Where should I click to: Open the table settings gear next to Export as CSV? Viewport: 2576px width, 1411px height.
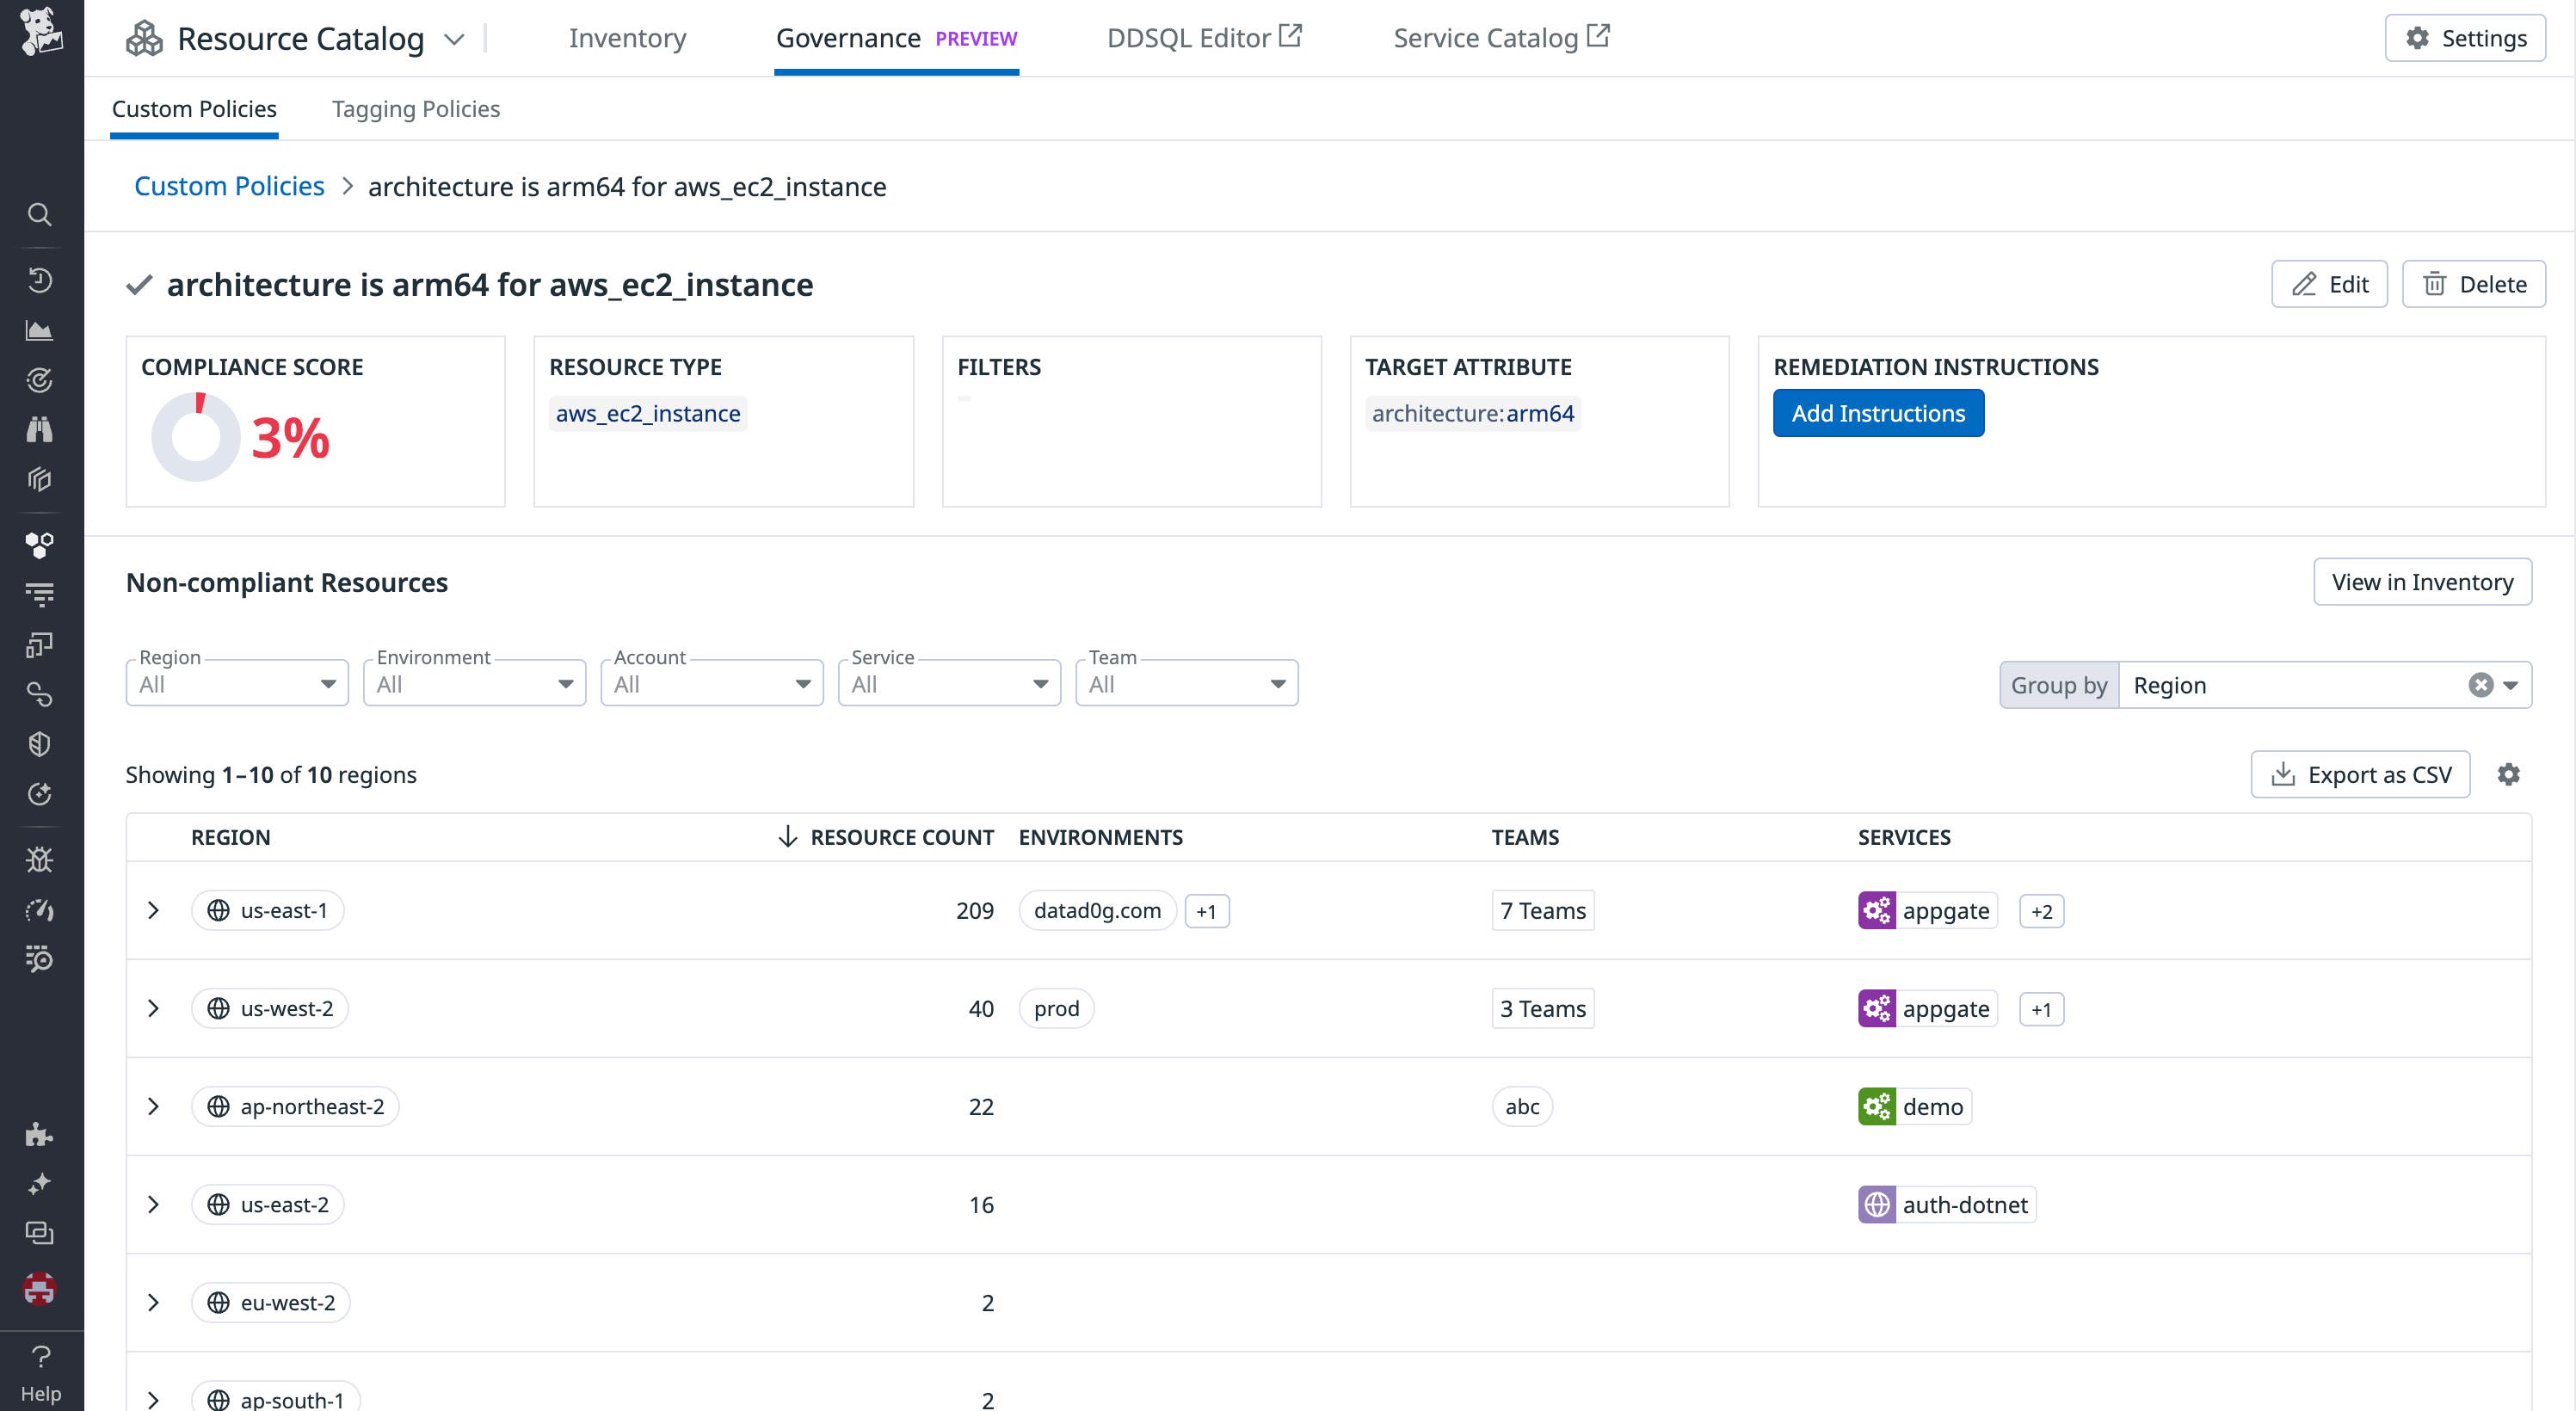(x=2511, y=774)
